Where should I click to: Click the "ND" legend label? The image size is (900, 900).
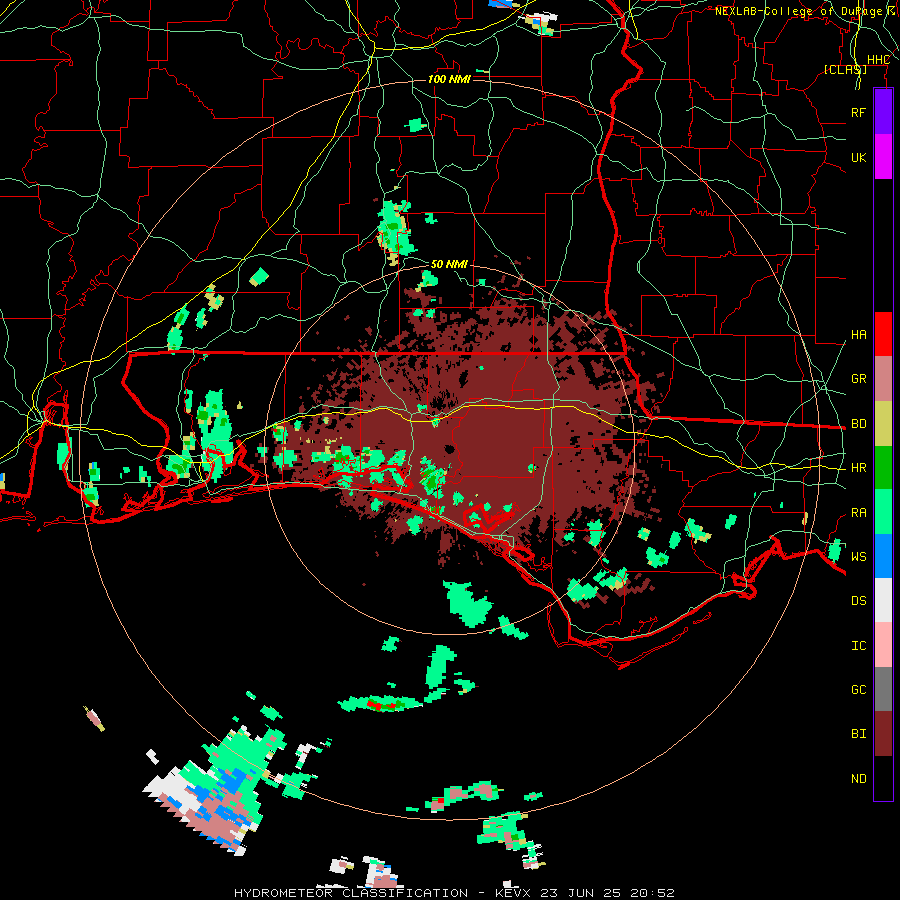click(x=858, y=779)
